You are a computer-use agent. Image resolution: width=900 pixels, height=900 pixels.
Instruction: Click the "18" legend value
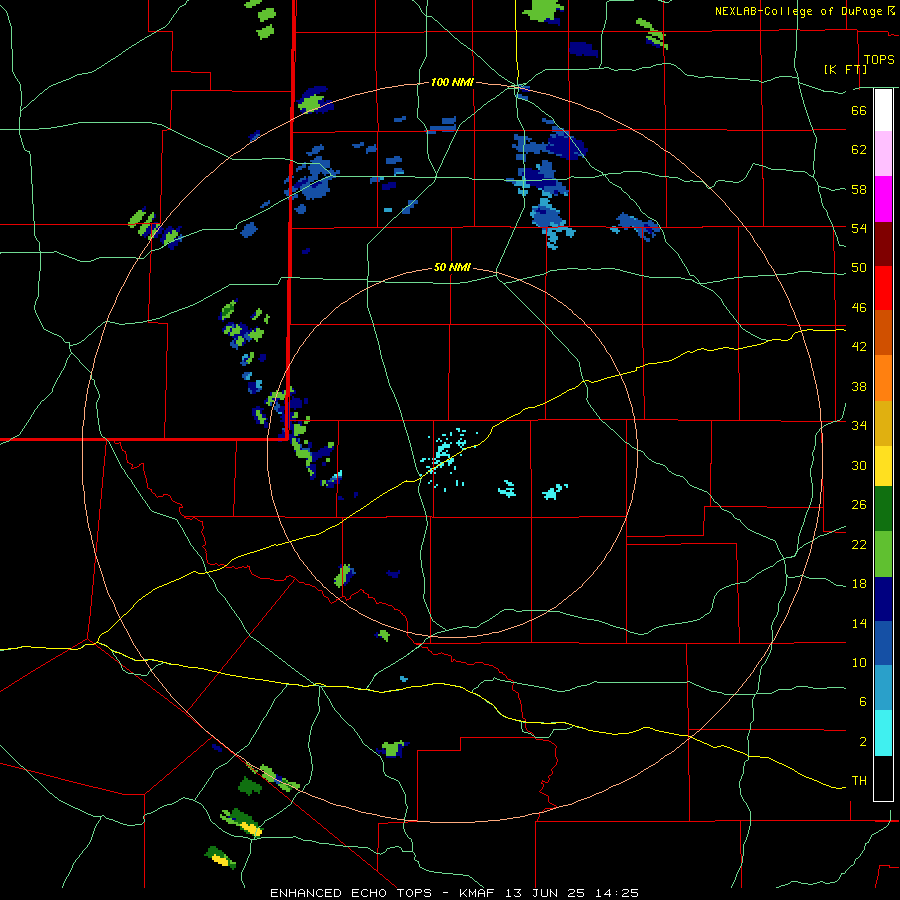pyautogui.click(x=859, y=584)
